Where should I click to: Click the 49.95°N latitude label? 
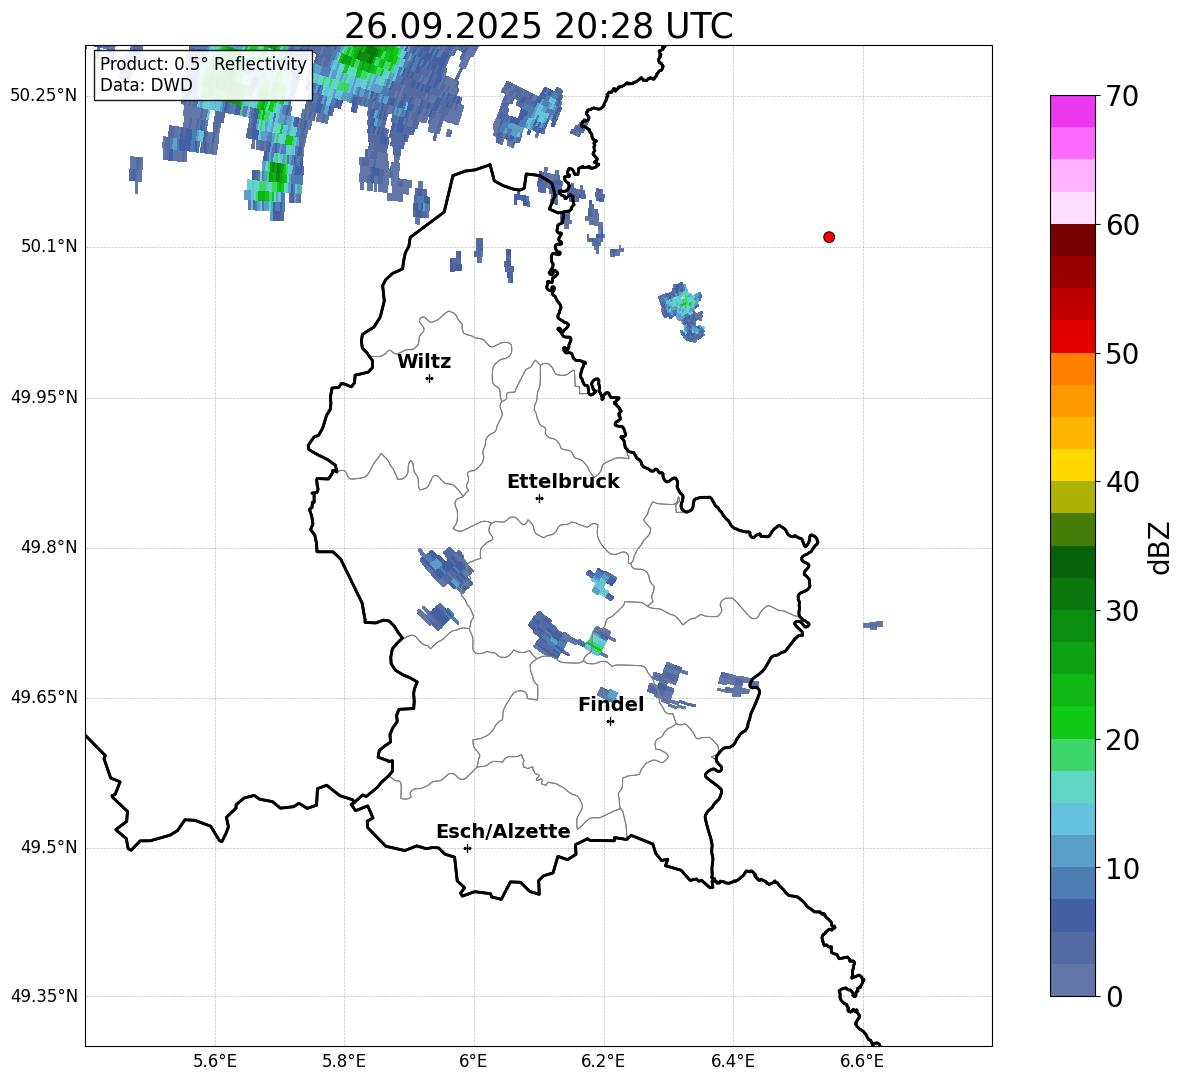click(44, 397)
